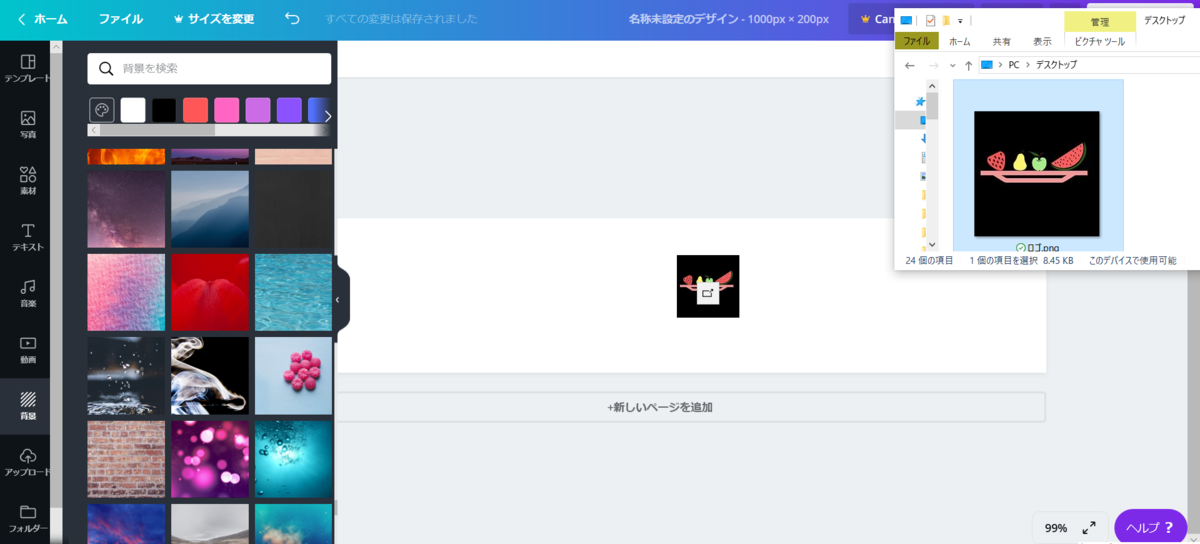The width and height of the screenshot is (1200, 544).
Task: Select the underwater teal bubbles background
Action: pos(293,459)
